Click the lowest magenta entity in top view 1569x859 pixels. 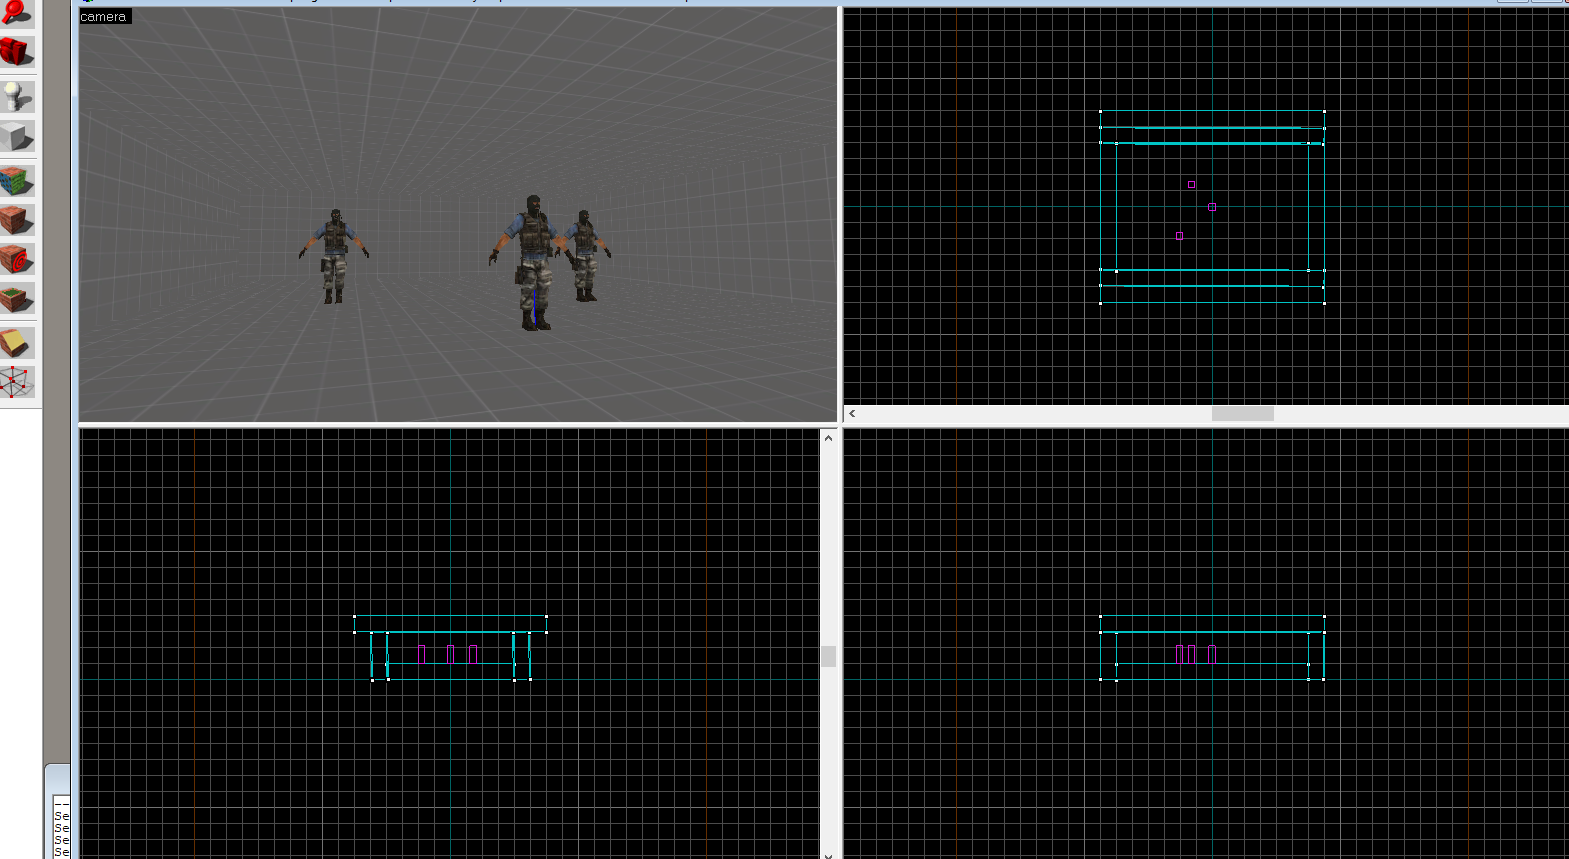(x=1180, y=236)
